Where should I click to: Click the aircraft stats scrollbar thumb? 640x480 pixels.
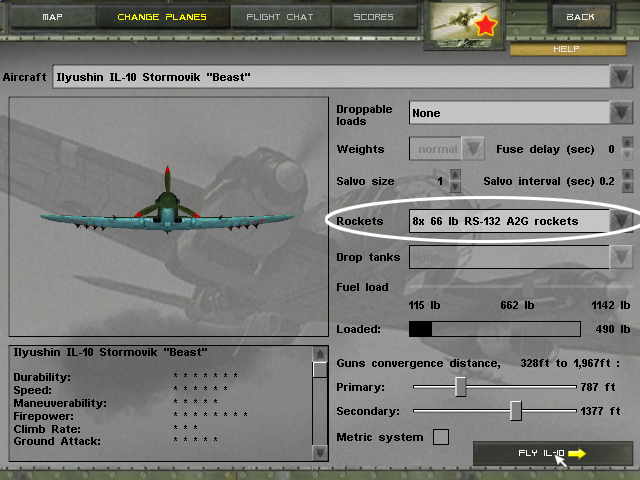click(320, 369)
